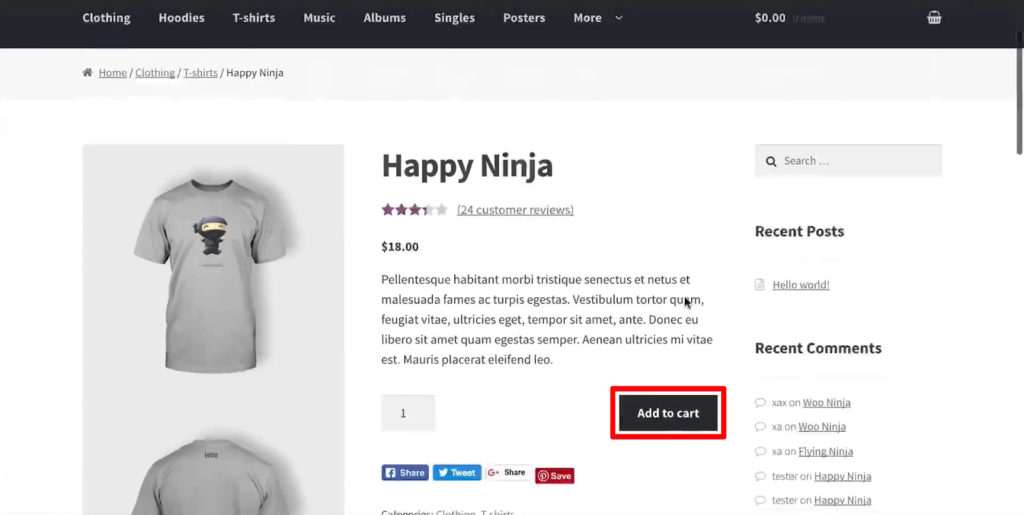Open the Flying Ninja comment link
1024x515 pixels.
tap(825, 452)
